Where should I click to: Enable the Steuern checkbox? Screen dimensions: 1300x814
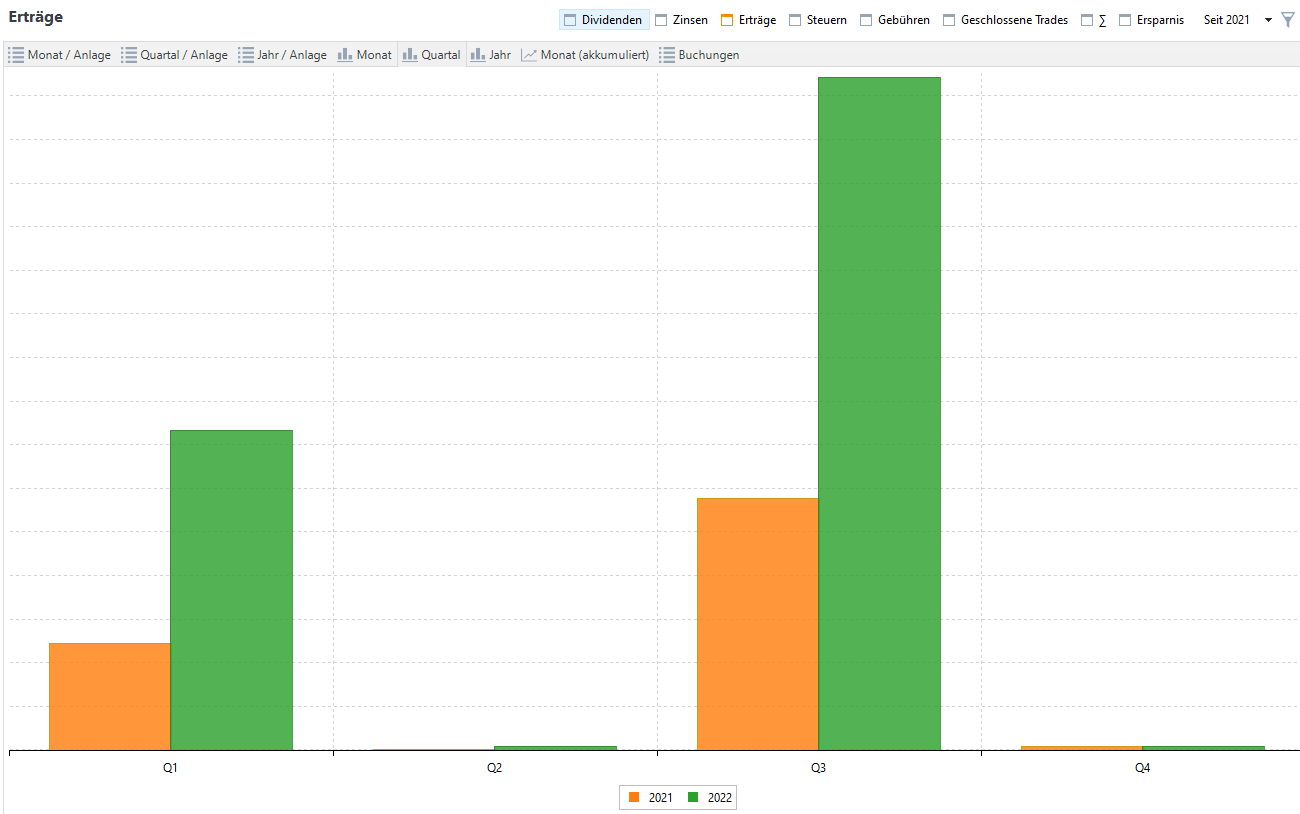795,20
